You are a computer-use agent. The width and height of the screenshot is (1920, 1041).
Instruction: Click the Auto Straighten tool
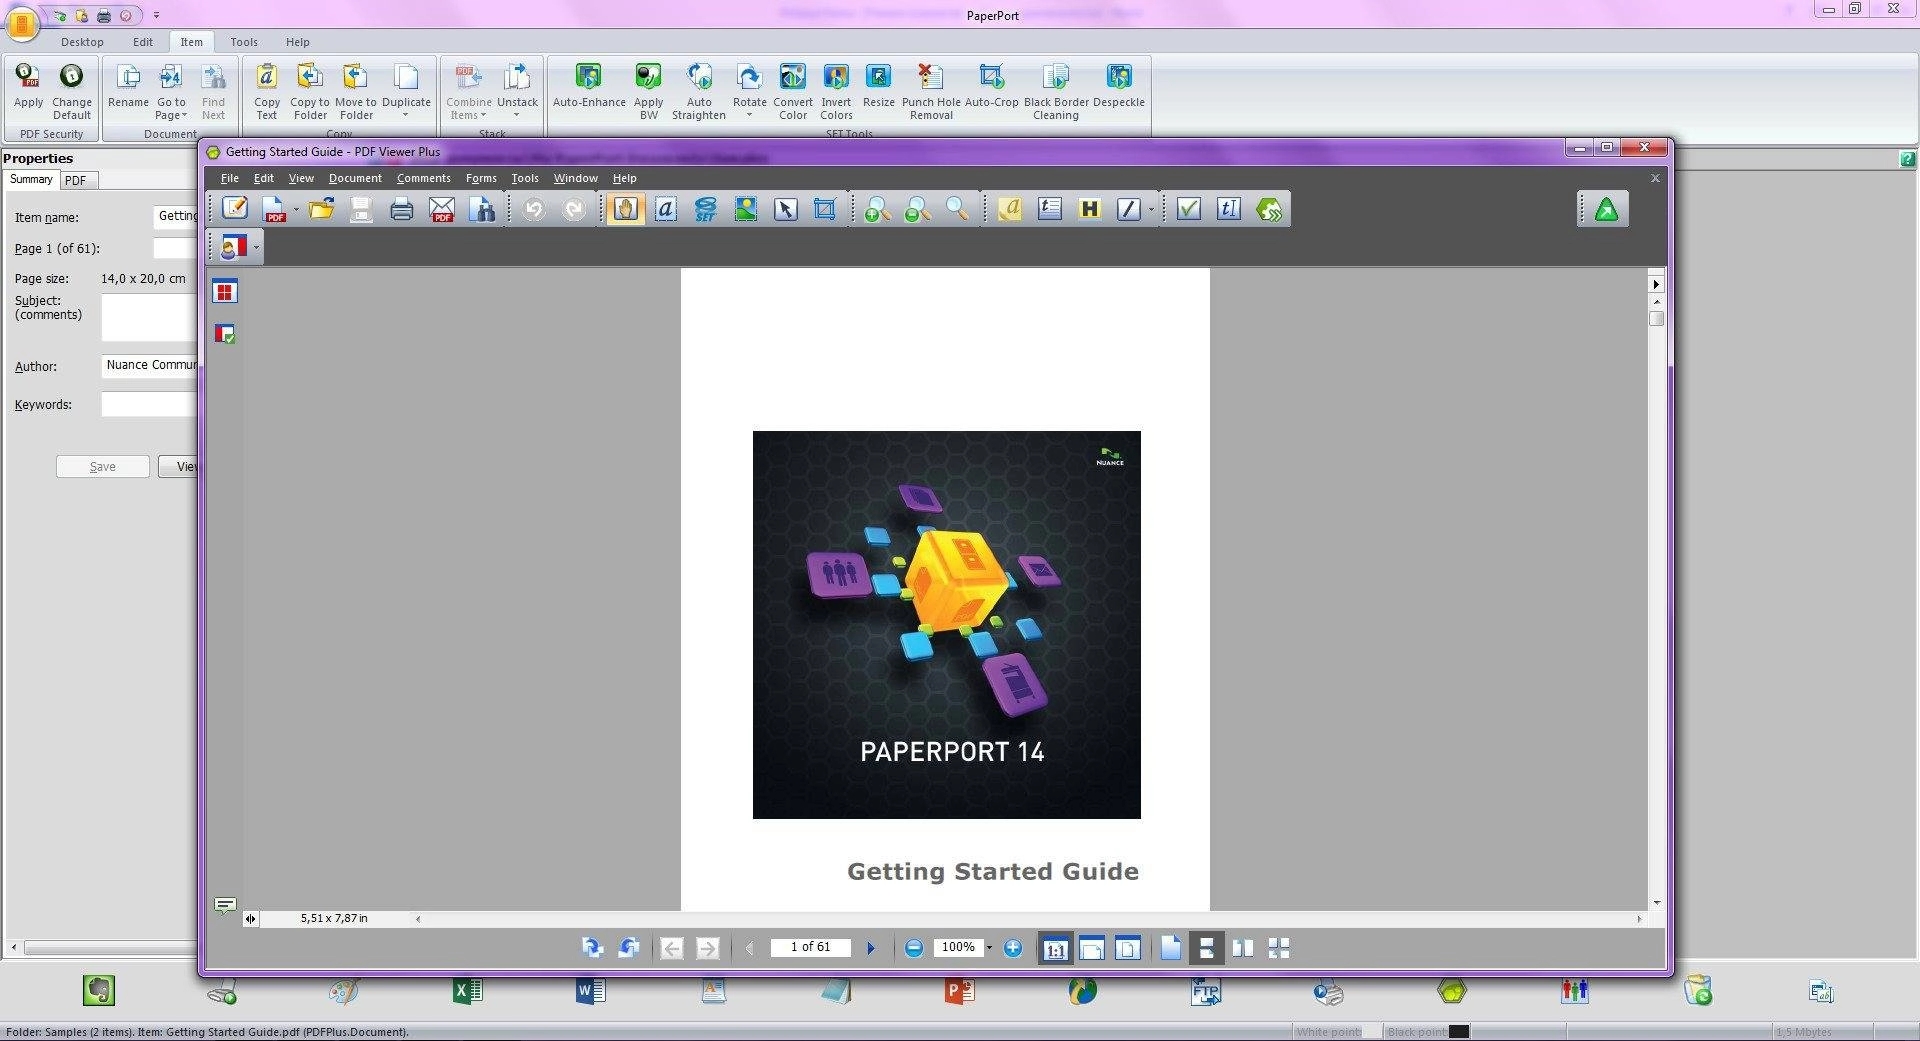(x=699, y=91)
